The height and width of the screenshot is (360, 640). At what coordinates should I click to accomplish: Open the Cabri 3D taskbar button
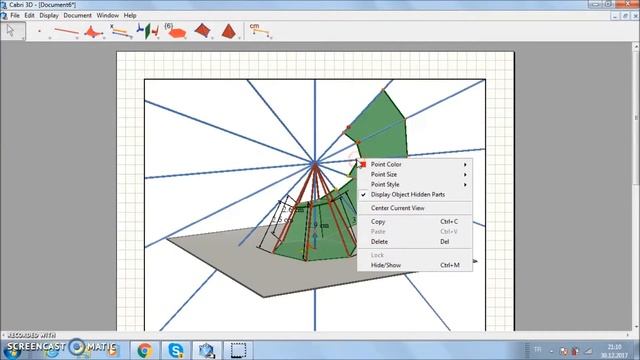point(207,350)
